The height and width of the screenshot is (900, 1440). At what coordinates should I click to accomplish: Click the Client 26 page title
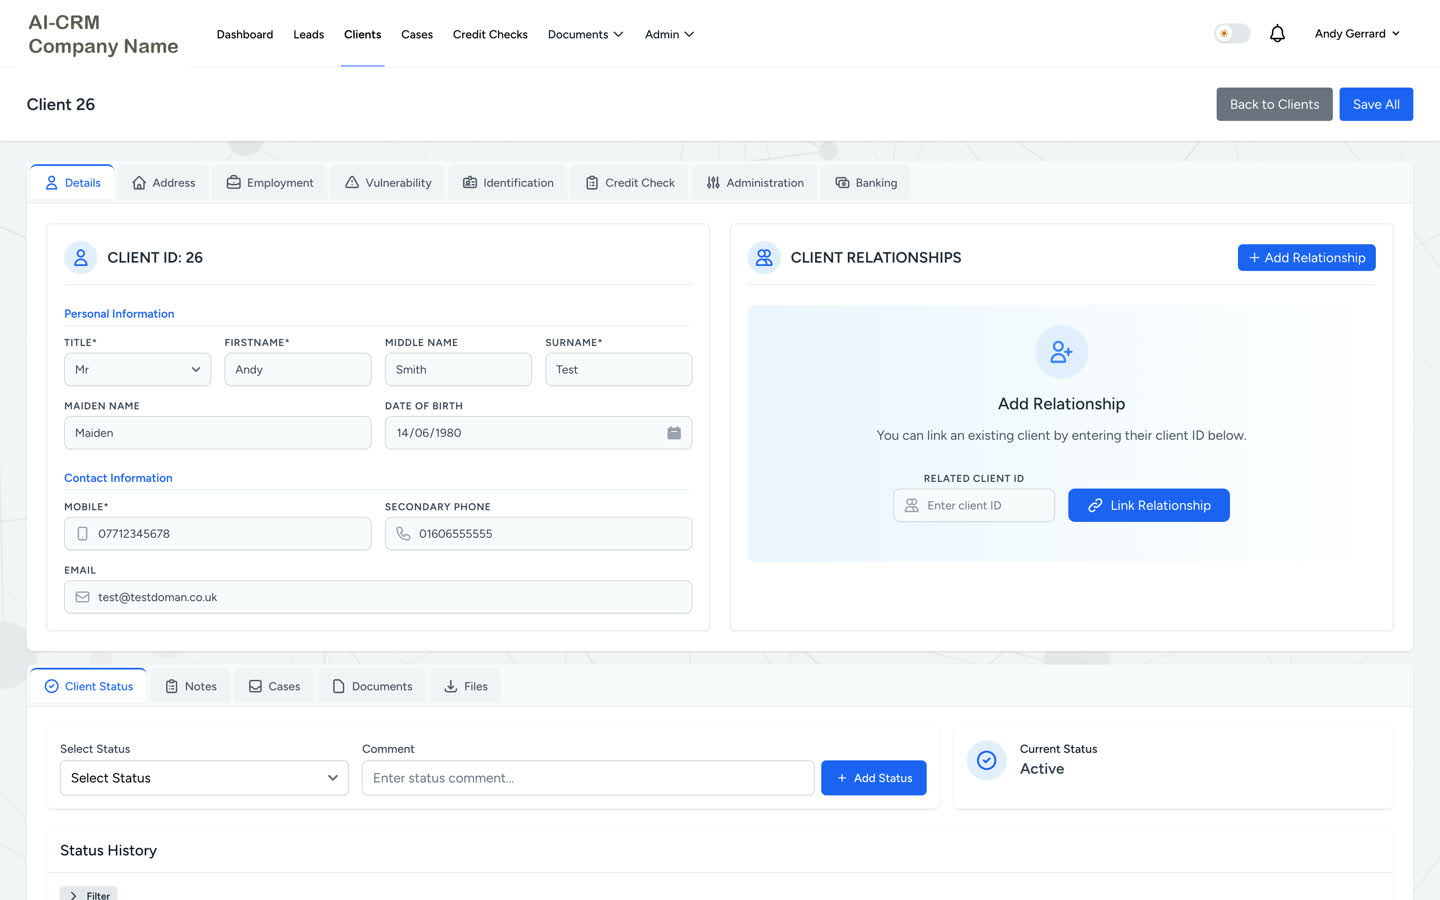click(x=61, y=105)
